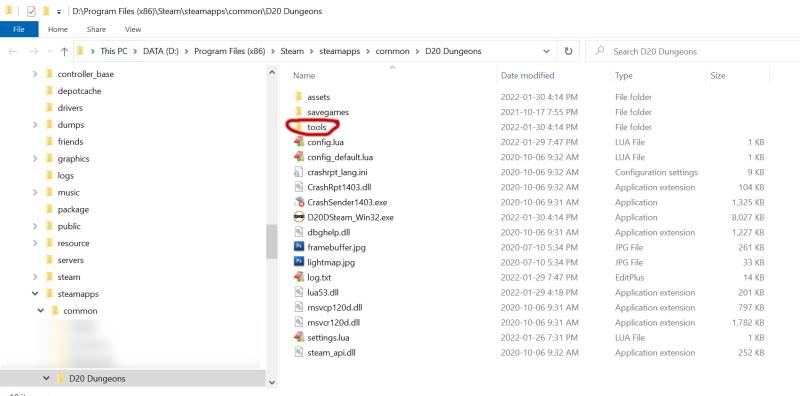Screen dimensions: 800x396
Task: Go up one folder level arrow
Action: tap(64, 51)
